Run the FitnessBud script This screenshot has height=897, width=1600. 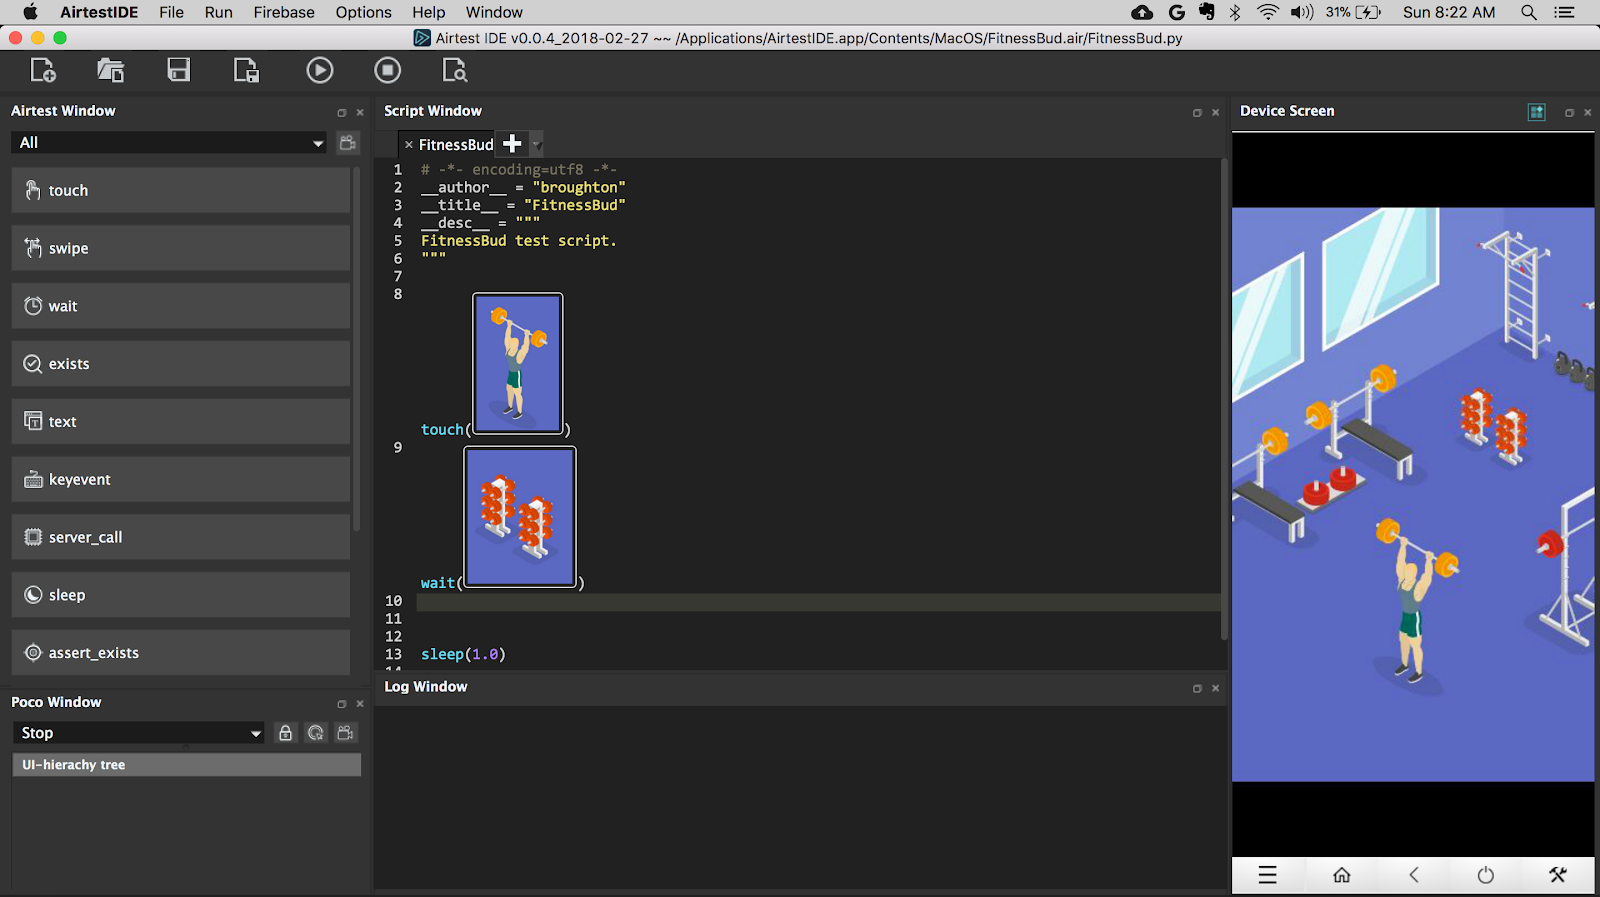(320, 70)
